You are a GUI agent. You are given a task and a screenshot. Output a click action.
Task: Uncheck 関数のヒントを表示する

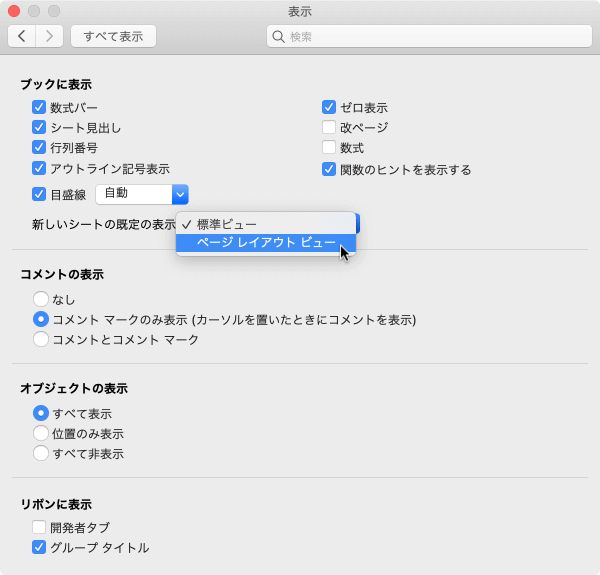pyautogui.click(x=329, y=169)
